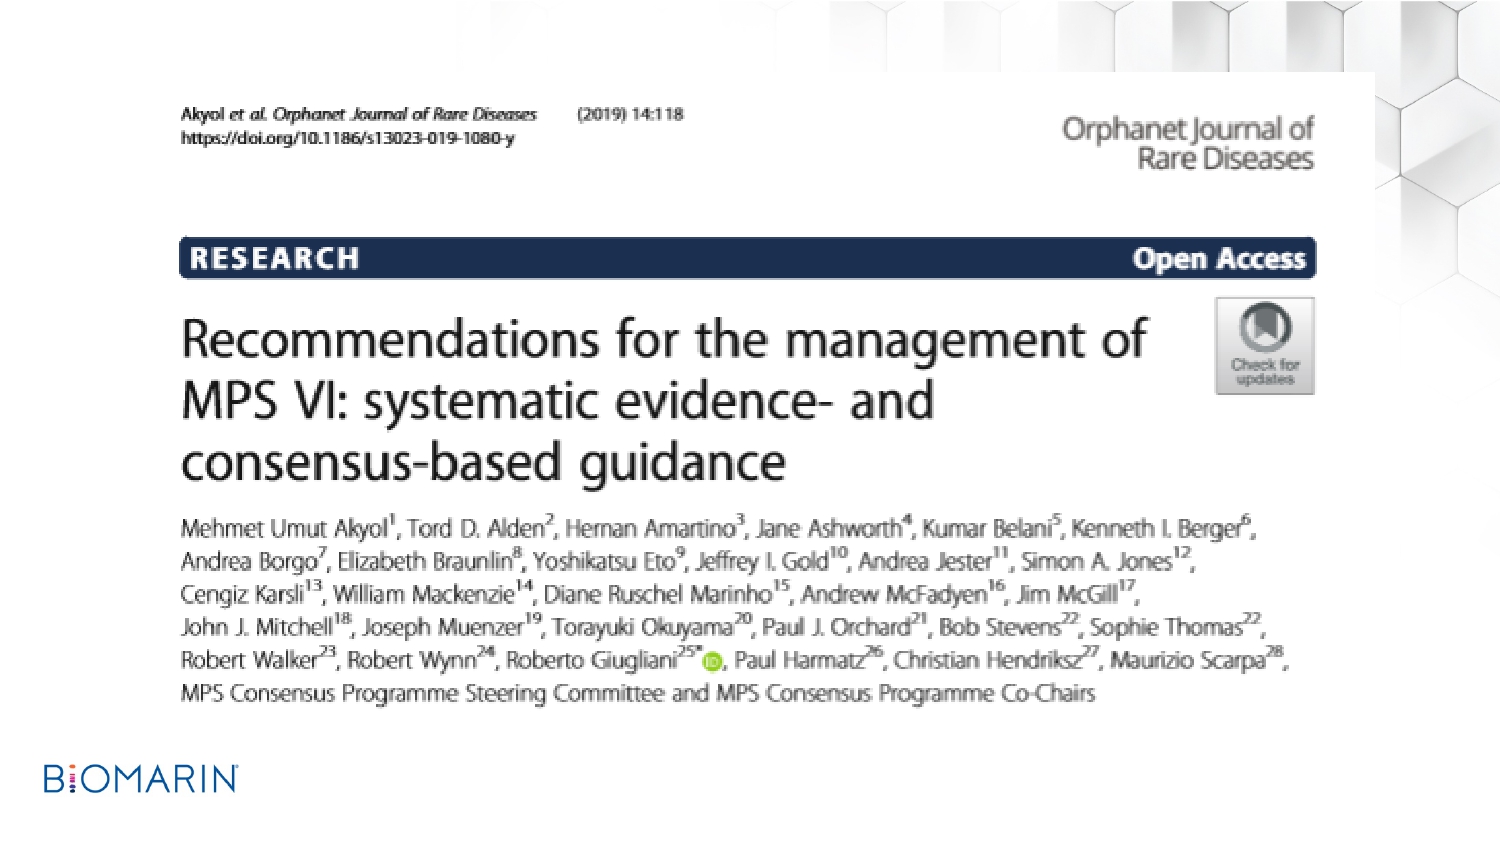The width and height of the screenshot is (1500, 844).
Task: Click author name Christian Hendriksz
Action: (x=988, y=661)
